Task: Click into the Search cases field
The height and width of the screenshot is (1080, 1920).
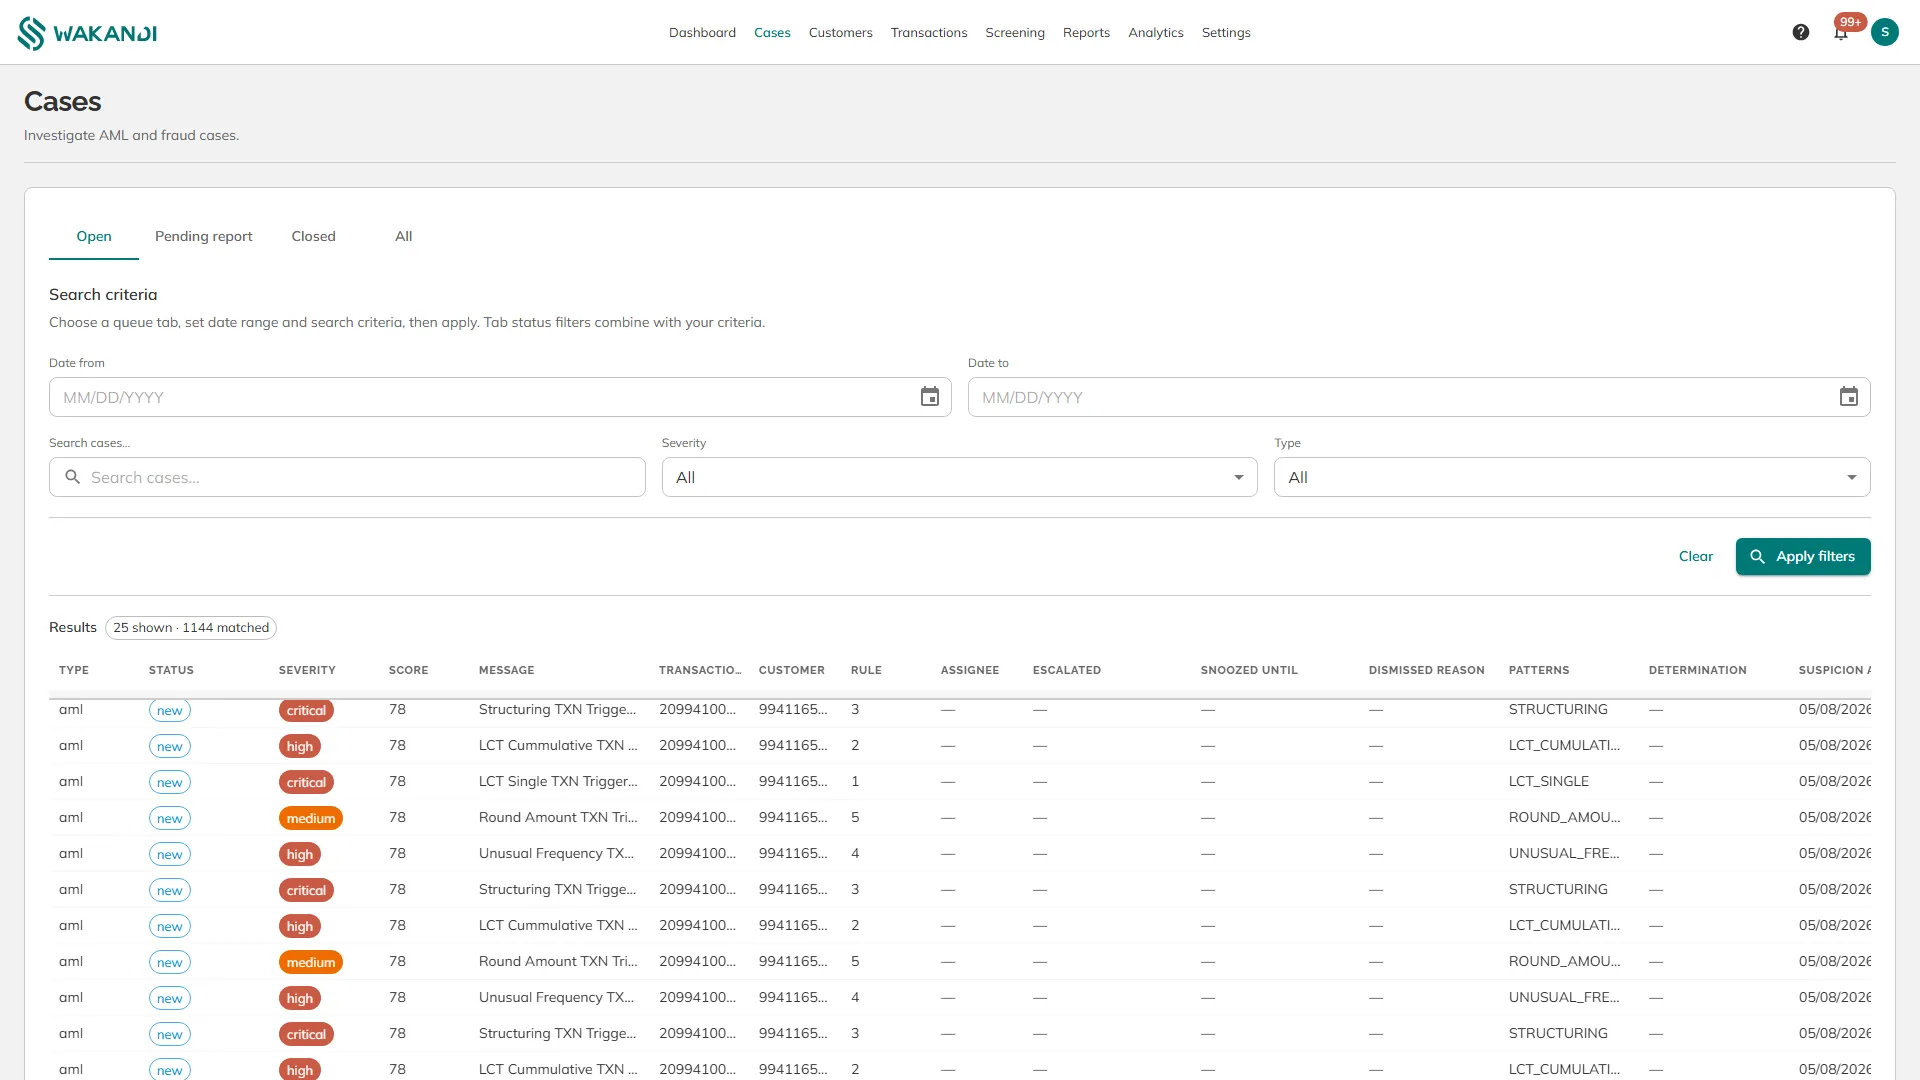Action: click(347, 477)
